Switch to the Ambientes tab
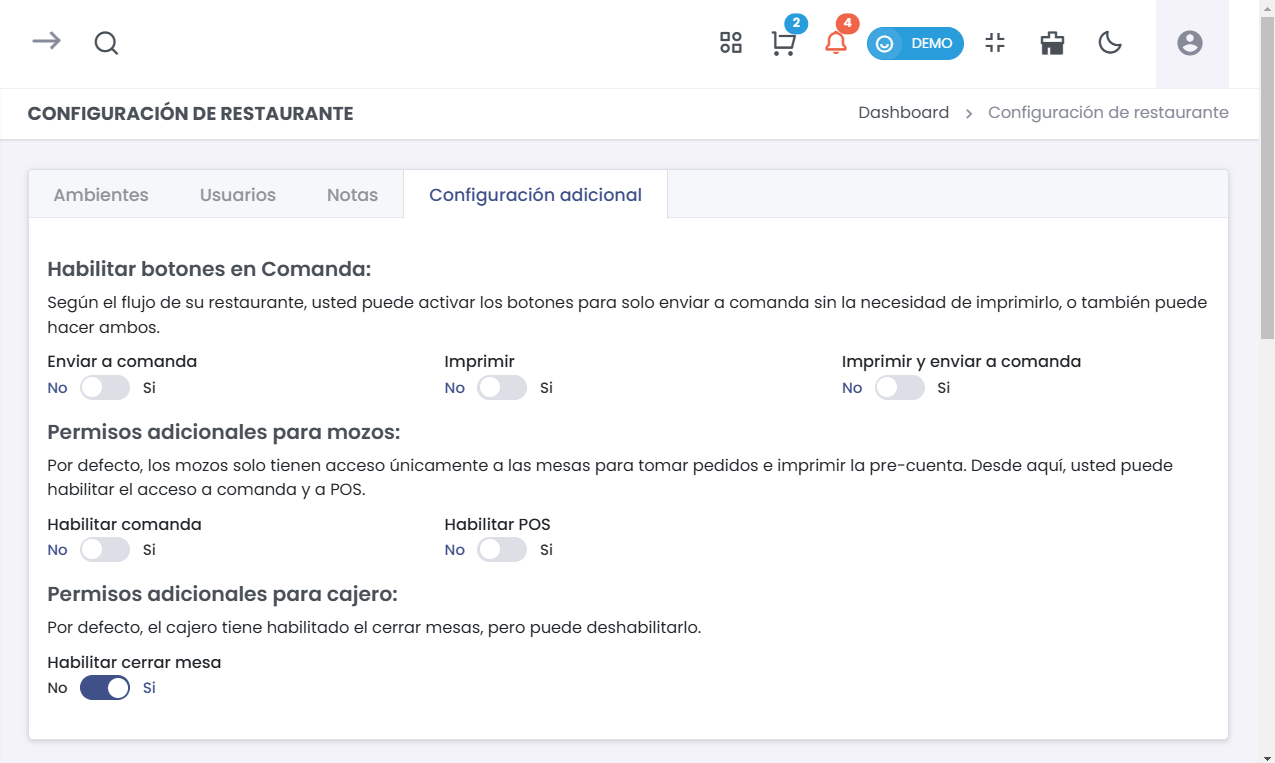This screenshot has width=1275, height=763. (x=100, y=194)
